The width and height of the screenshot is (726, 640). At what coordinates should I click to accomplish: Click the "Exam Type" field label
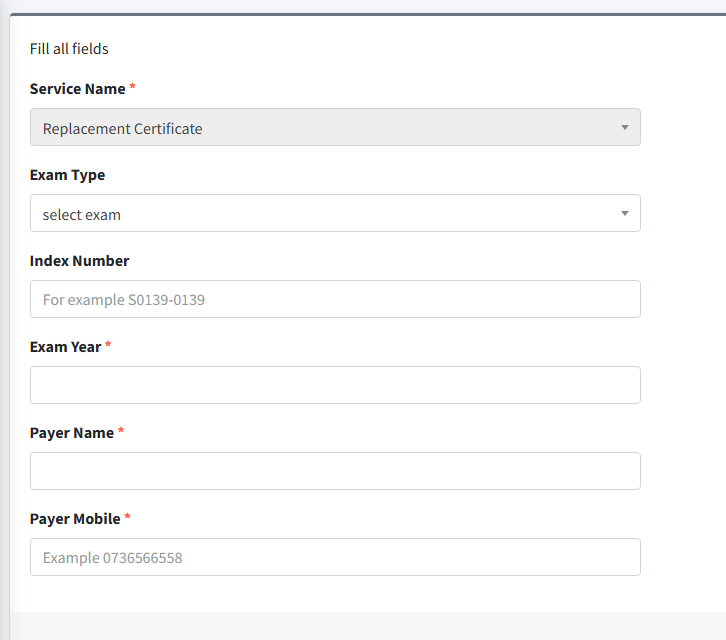[x=67, y=175]
